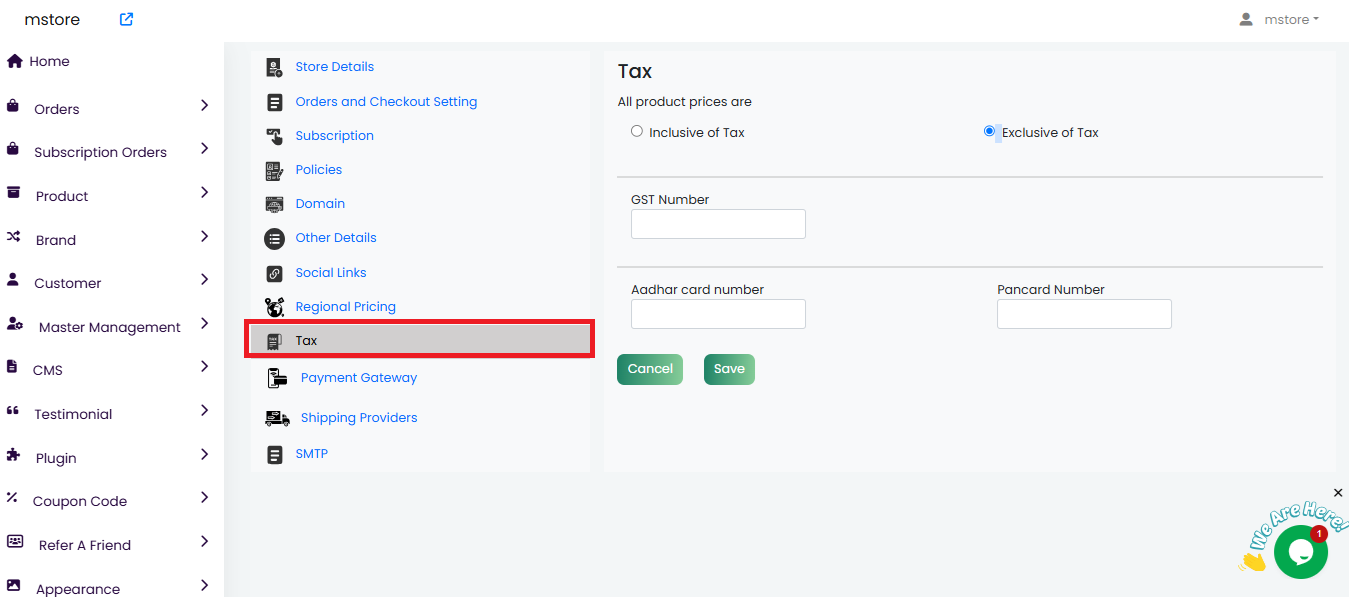The height and width of the screenshot is (597, 1349).
Task: Open the green chat support bubble
Action: pyautogui.click(x=1300, y=551)
